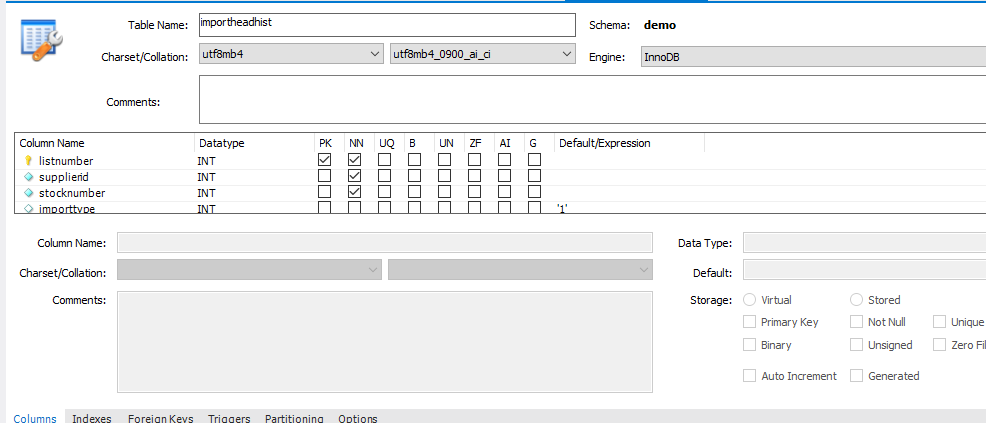986x423 pixels.
Task: Go to the Triggers tab
Action: click(x=229, y=418)
